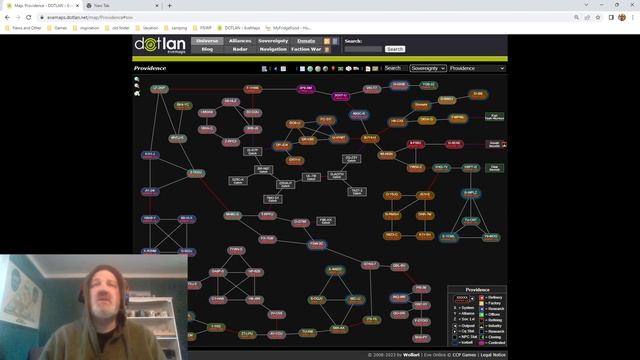Screen dimensions: 640x360
Task: Click the Wollari footer link
Action: (411, 355)
